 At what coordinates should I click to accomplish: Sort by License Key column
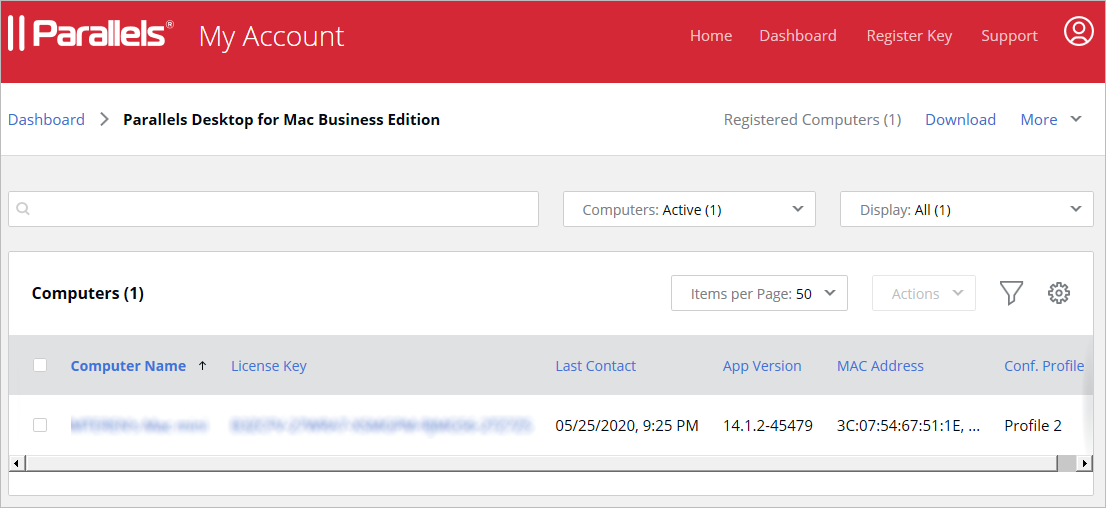(269, 365)
